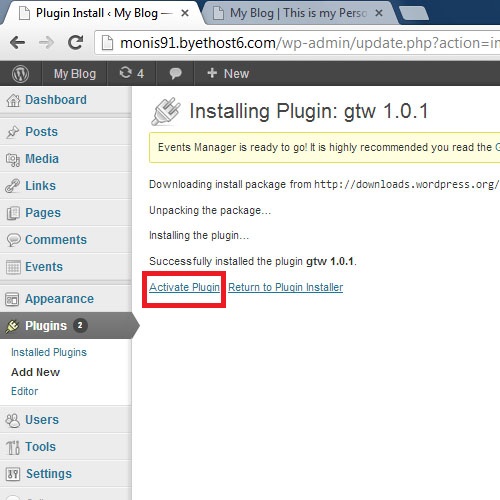
Task: Open a new browser tab
Action: tap(413, 13)
